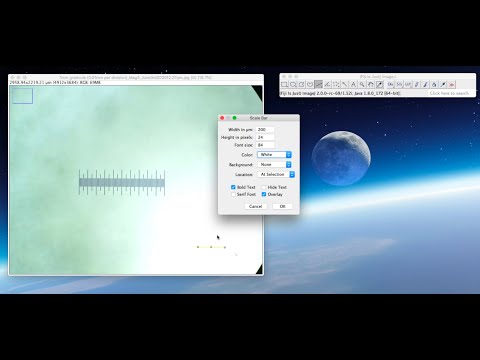
Task: Focus the Width in µm field
Action: click(x=265, y=129)
